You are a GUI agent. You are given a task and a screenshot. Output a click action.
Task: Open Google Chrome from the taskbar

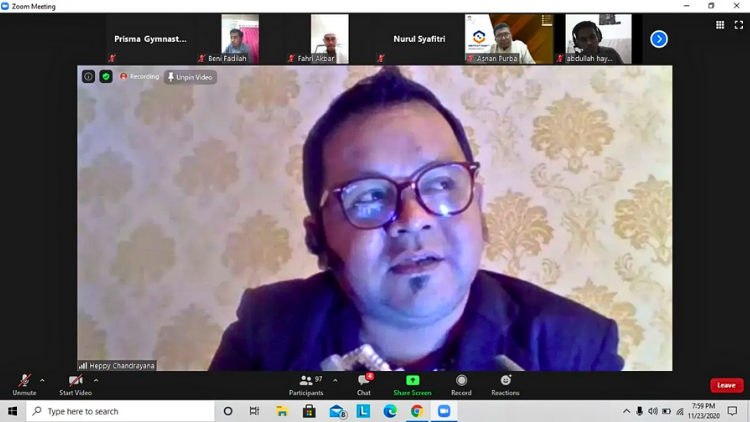click(x=417, y=411)
